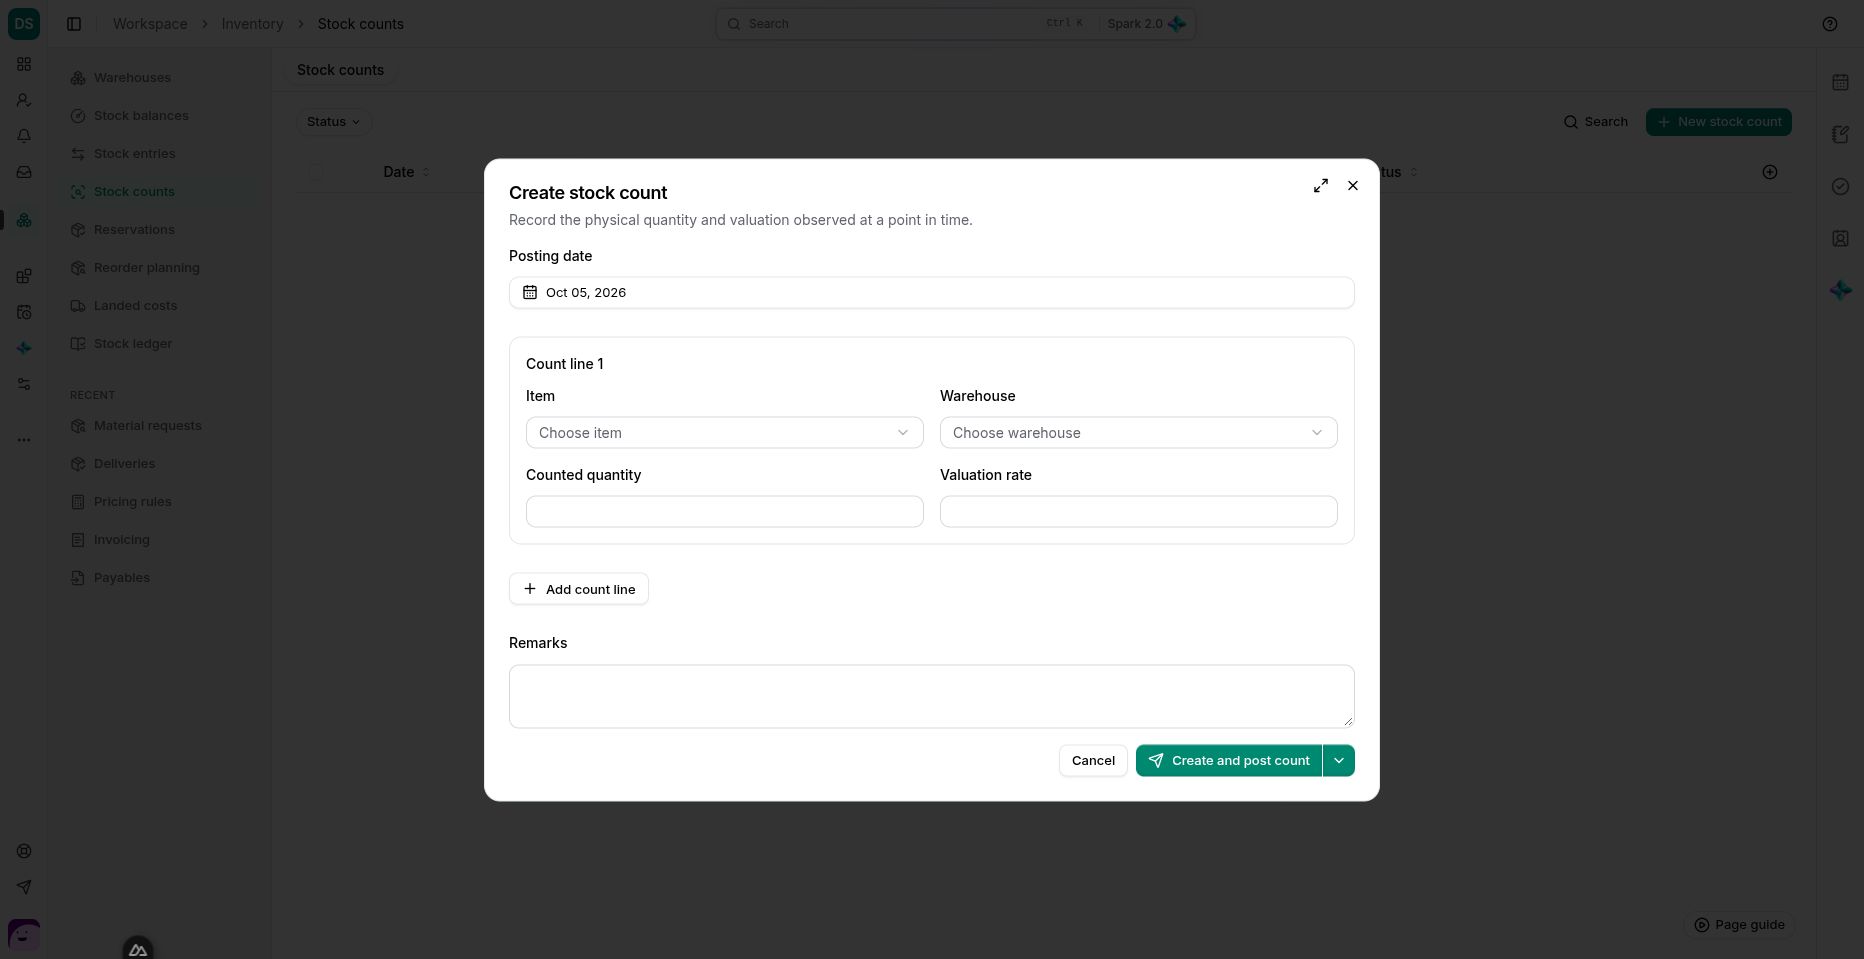Open Warehouses in the sidebar
1864x959 pixels.
click(x=161, y=78)
